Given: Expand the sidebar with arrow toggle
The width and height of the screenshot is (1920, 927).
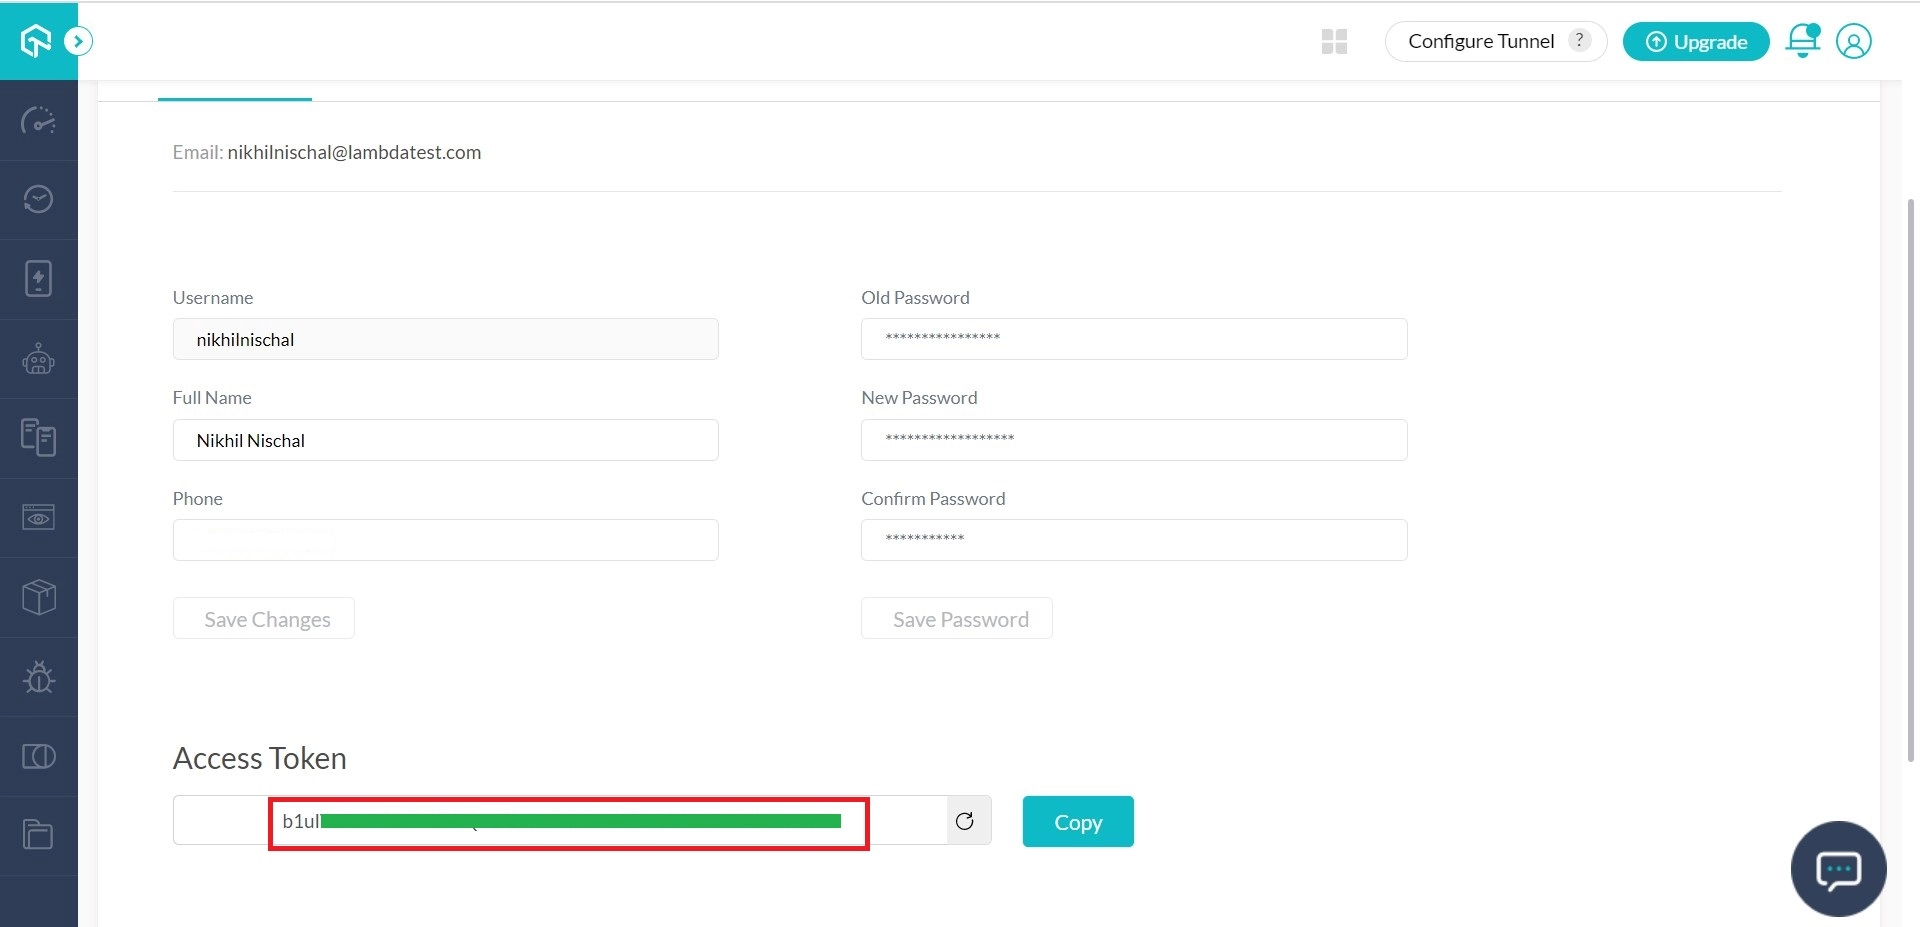Looking at the screenshot, I should point(78,41).
